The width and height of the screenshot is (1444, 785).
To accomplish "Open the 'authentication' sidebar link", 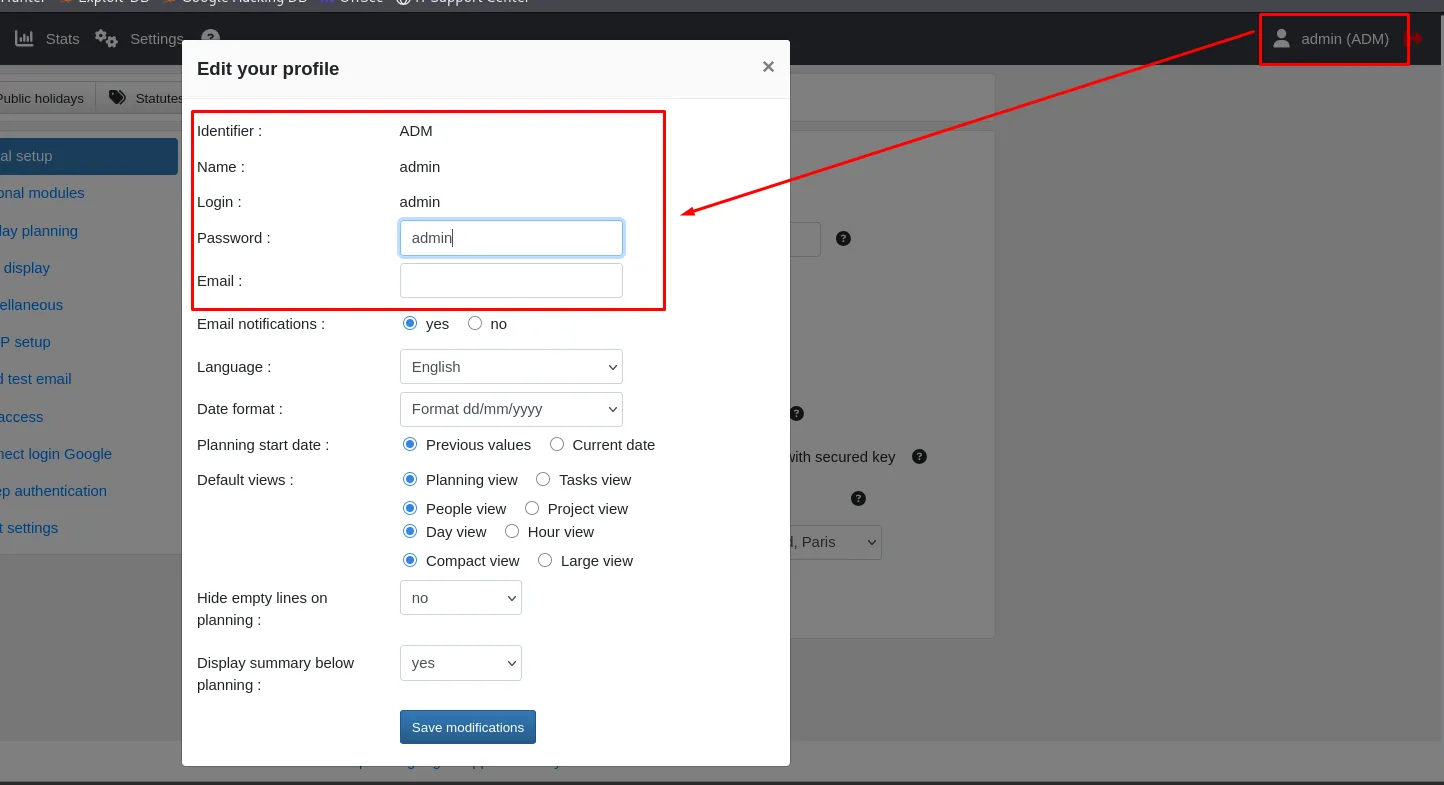I will click(54, 491).
